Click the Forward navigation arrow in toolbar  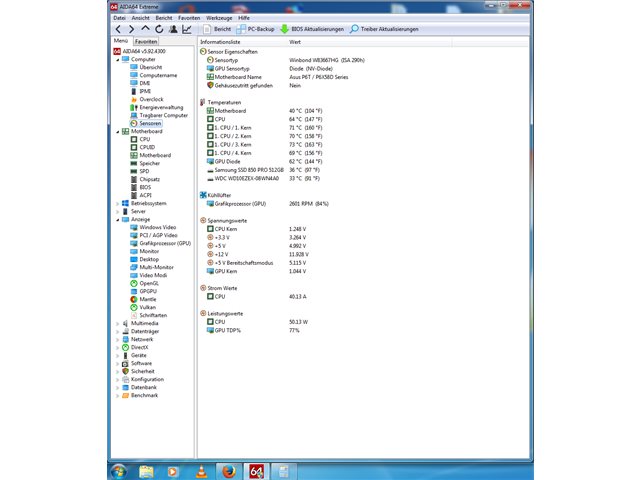click(x=131, y=29)
